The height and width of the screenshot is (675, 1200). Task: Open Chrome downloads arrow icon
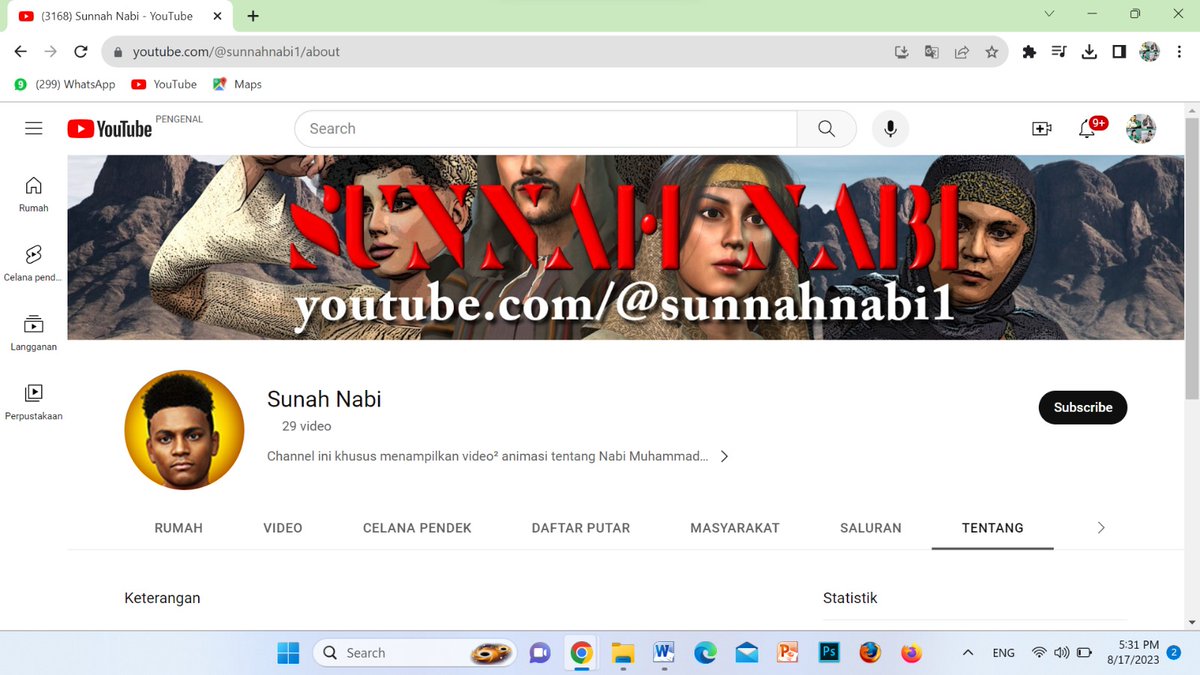point(1089,52)
